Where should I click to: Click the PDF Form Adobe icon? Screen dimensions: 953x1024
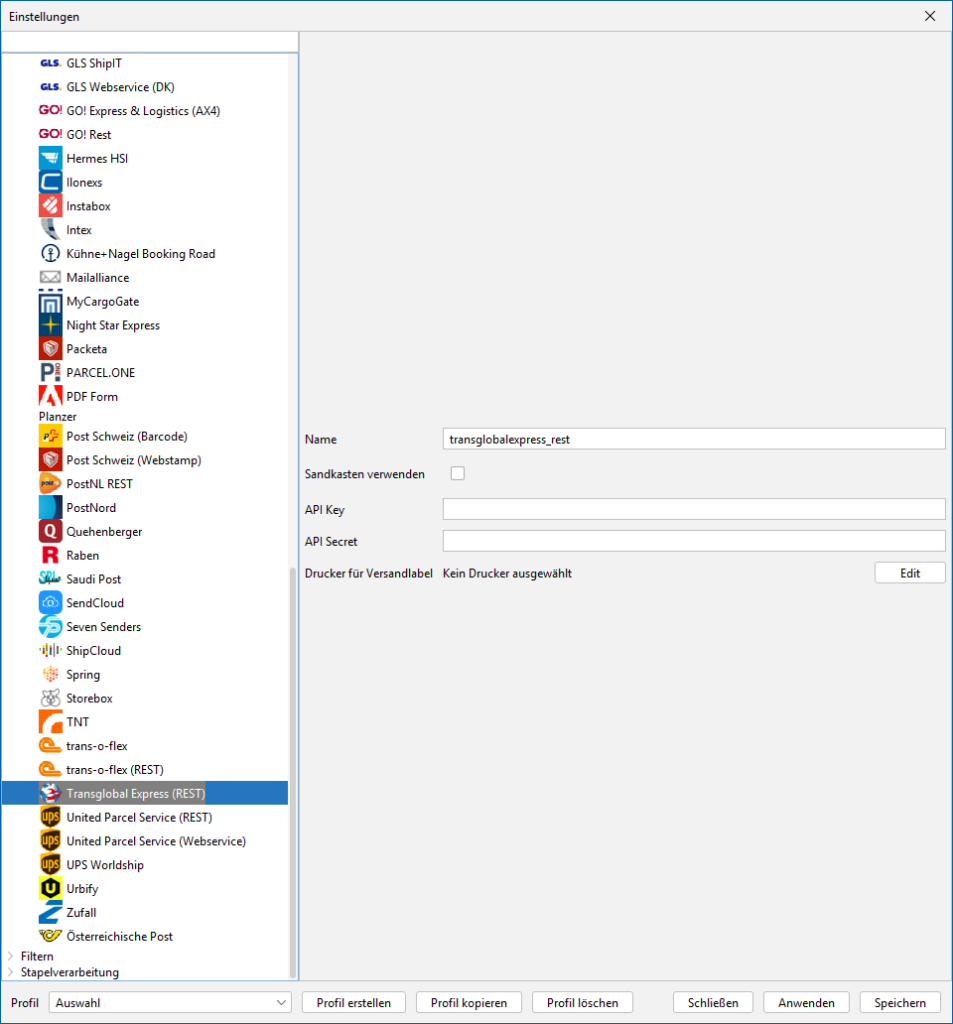coord(50,397)
